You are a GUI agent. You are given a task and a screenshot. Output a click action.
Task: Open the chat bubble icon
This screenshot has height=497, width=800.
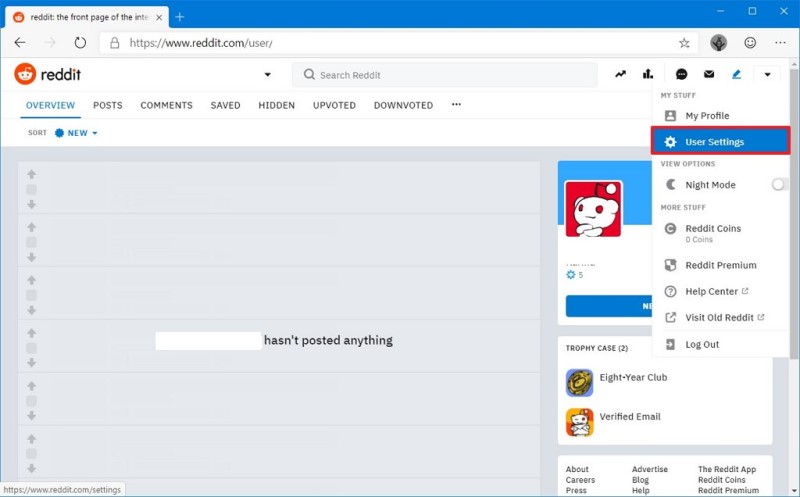click(x=682, y=74)
